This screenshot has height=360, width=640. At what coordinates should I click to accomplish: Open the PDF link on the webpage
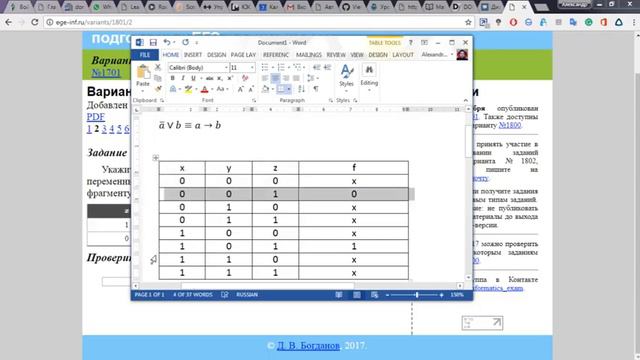96,117
